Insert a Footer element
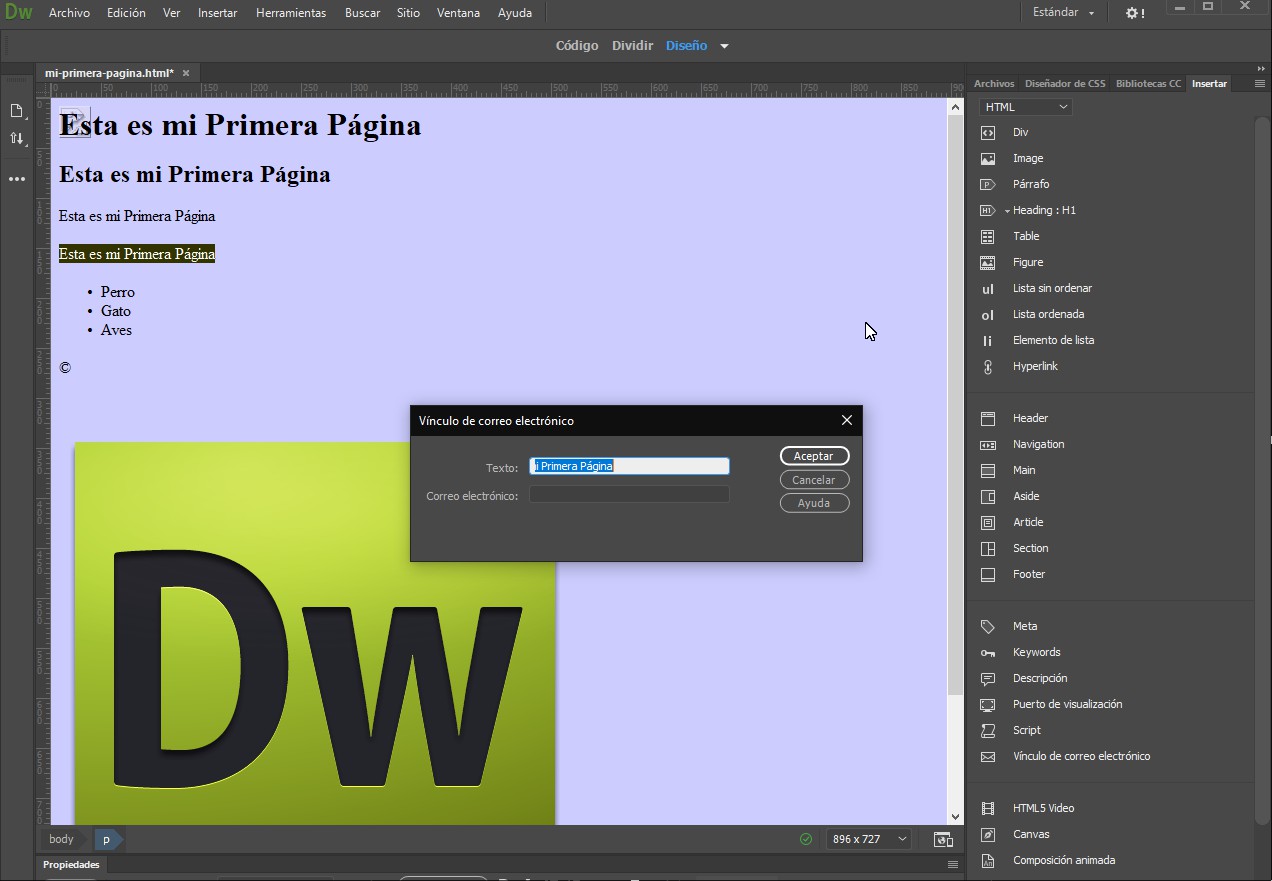 click(x=1028, y=574)
